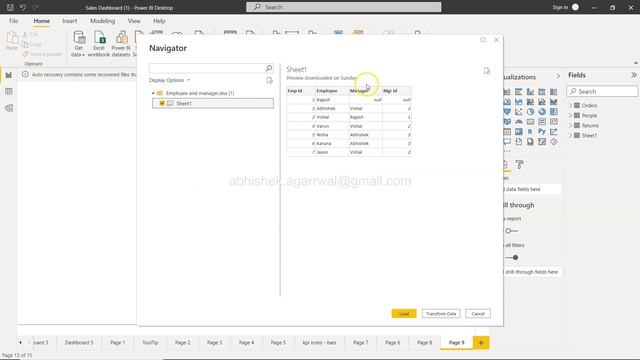Switch to the ToolTip page tab
The width and height of the screenshot is (640, 360).
pos(150,342)
